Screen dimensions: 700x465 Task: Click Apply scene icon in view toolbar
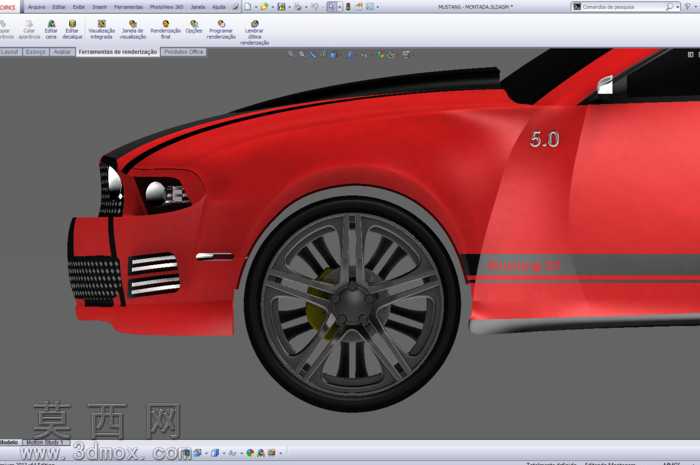(391, 54)
